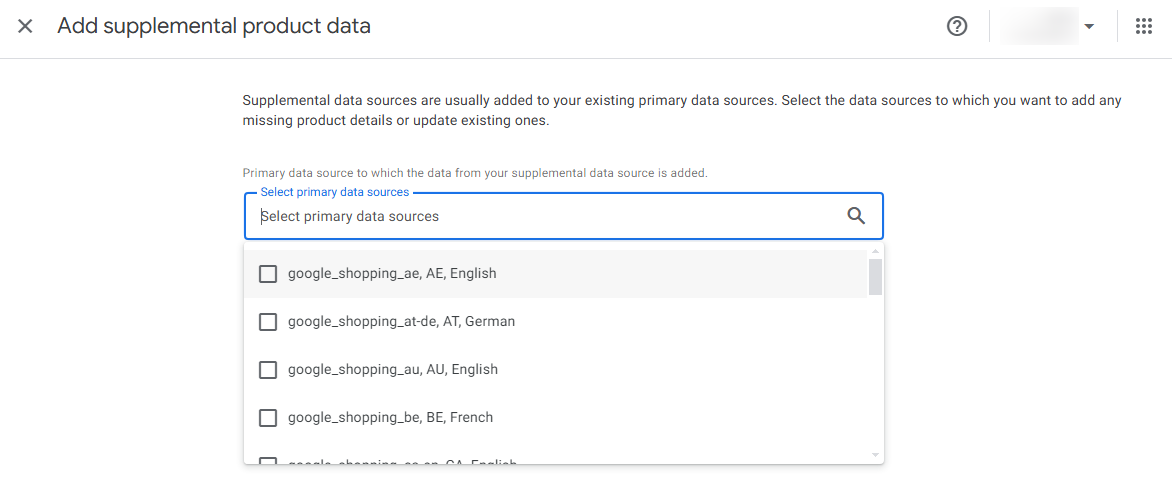
Task: Click the blurred account name
Action: click(1038, 26)
